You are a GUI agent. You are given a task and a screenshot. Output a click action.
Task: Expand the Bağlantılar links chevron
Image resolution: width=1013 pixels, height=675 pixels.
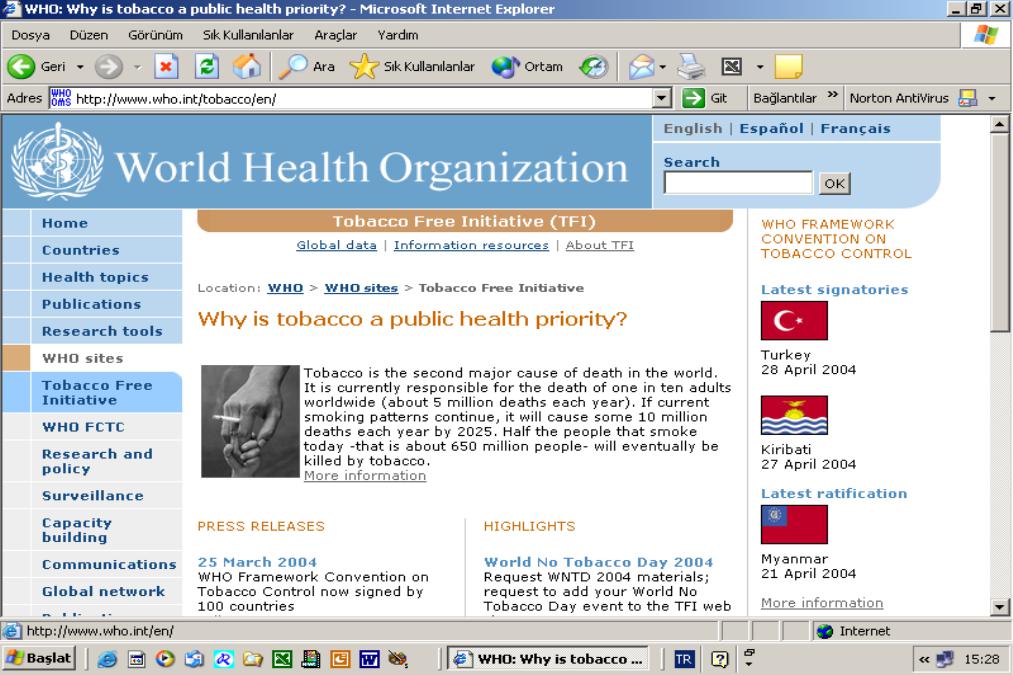(833, 95)
